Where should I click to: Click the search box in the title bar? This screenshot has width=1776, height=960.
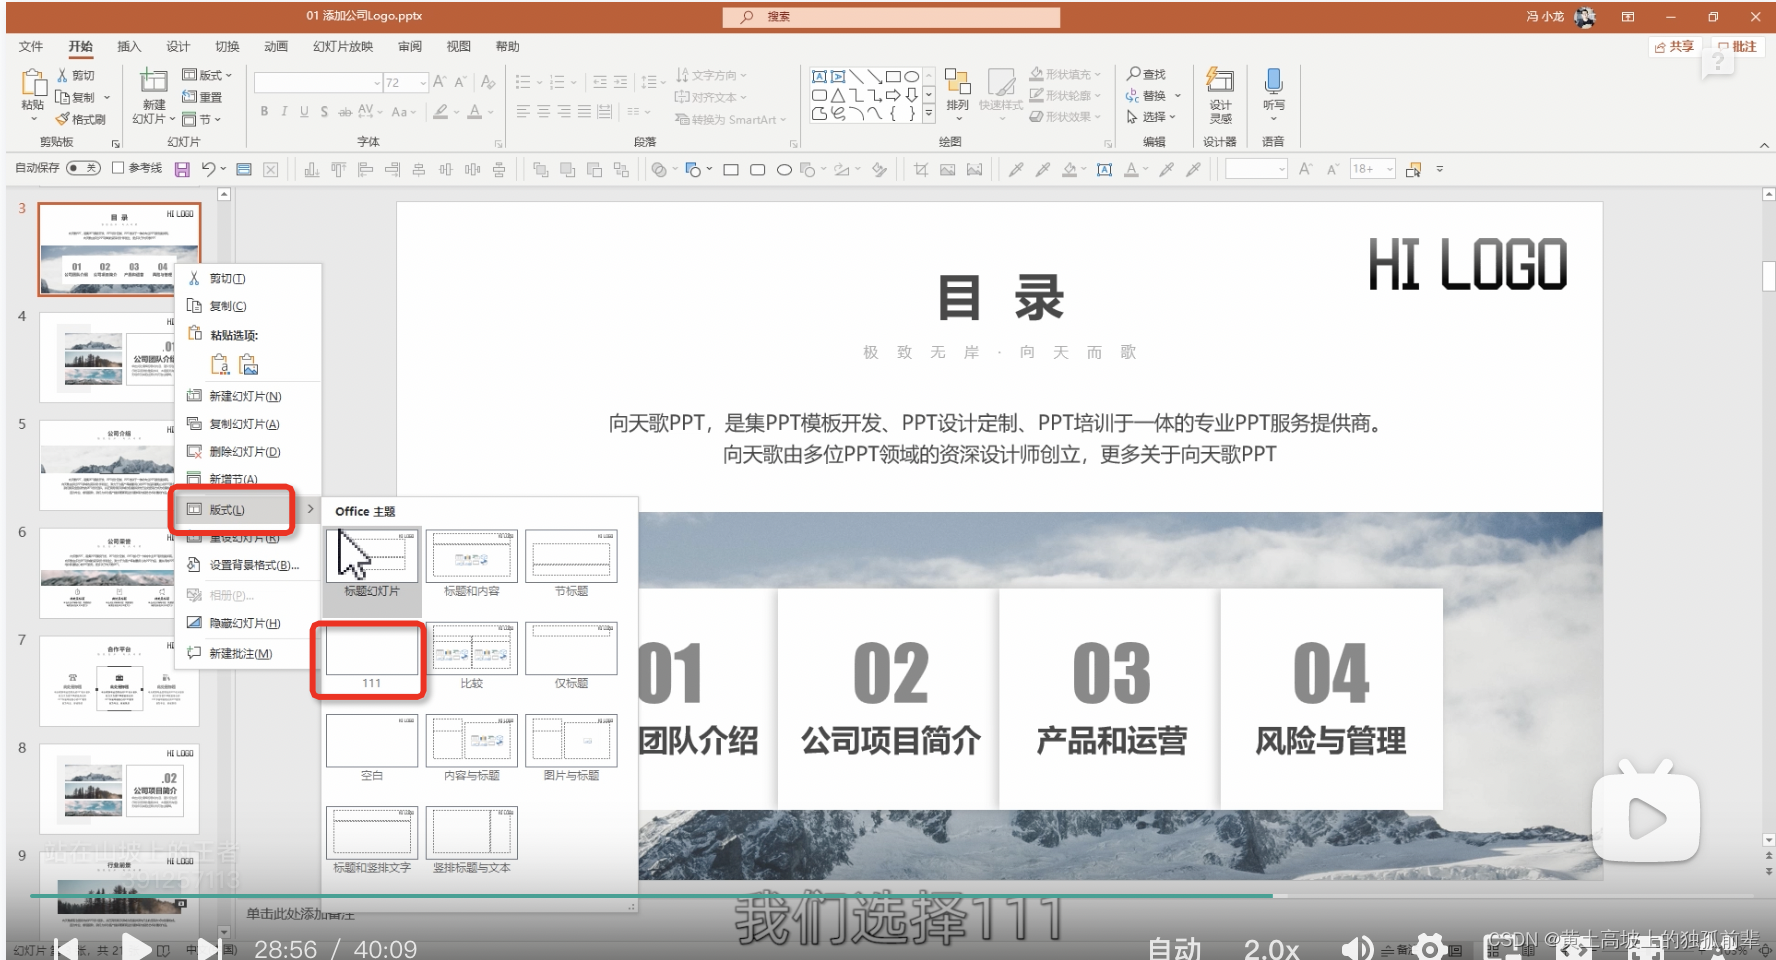click(x=891, y=17)
